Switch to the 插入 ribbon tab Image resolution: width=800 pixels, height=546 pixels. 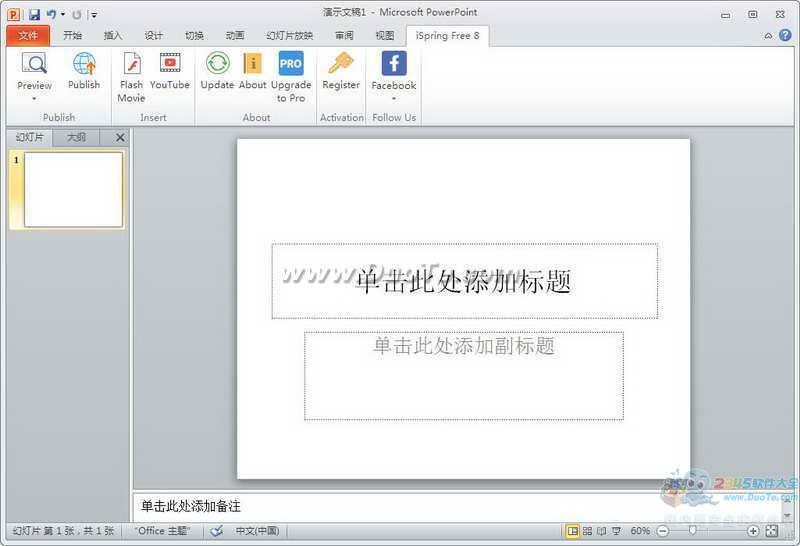pyautogui.click(x=113, y=35)
